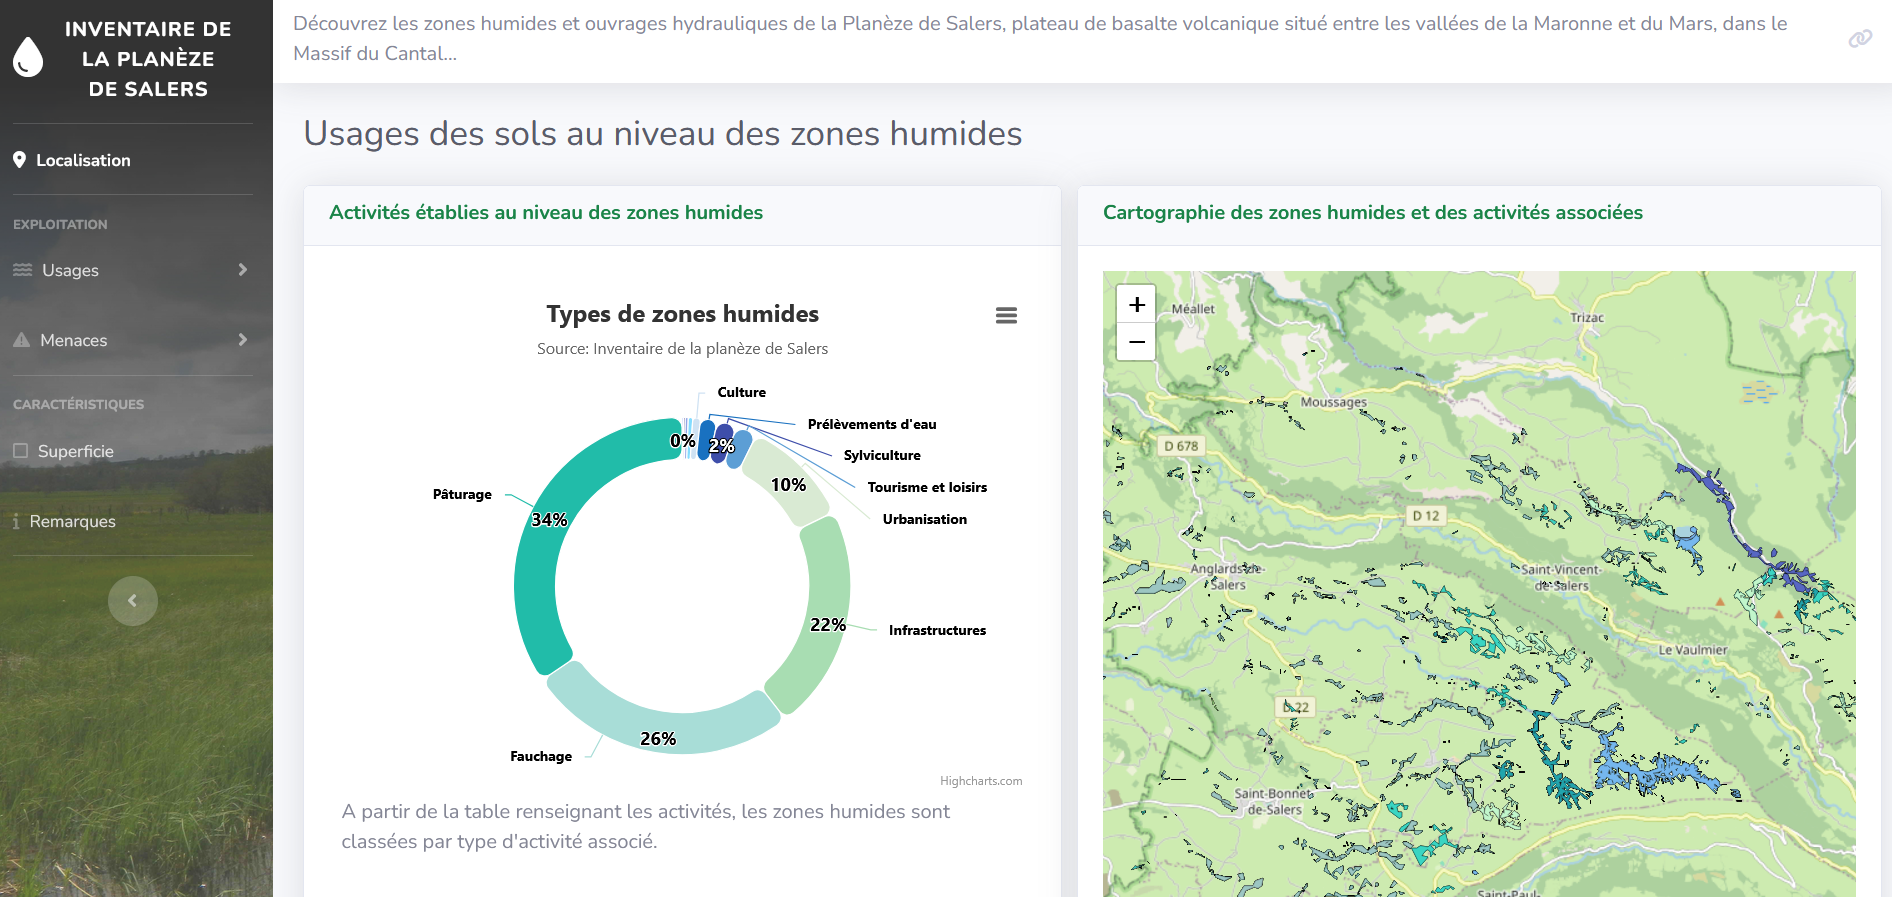The height and width of the screenshot is (897, 1892).
Task: Click the water drop logo icon
Action: point(28,58)
